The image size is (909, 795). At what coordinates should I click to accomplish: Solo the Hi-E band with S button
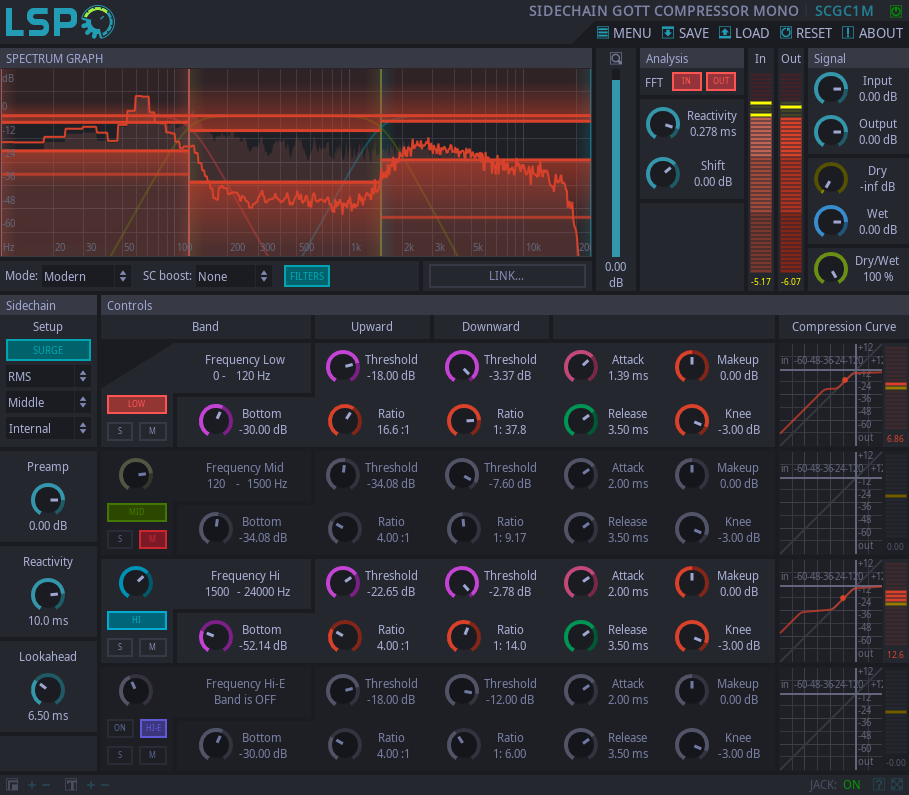(120, 754)
